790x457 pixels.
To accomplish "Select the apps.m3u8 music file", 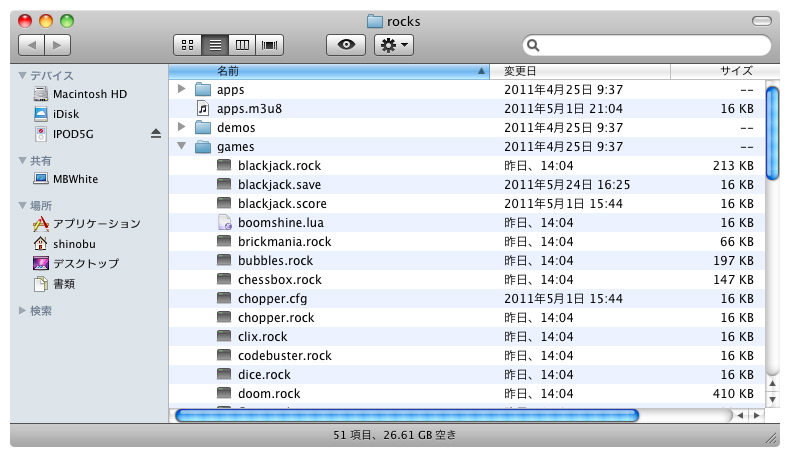I will point(203,109).
